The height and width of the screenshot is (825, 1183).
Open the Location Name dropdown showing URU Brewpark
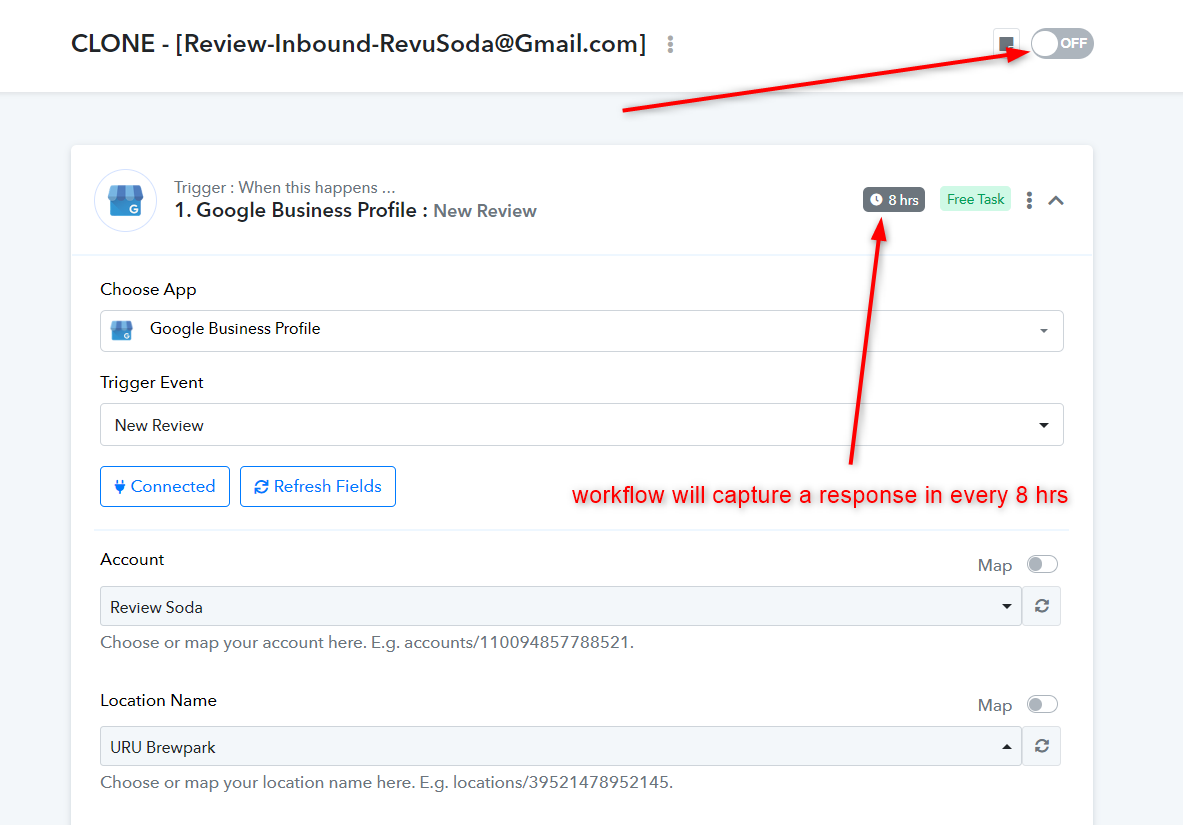coord(561,747)
